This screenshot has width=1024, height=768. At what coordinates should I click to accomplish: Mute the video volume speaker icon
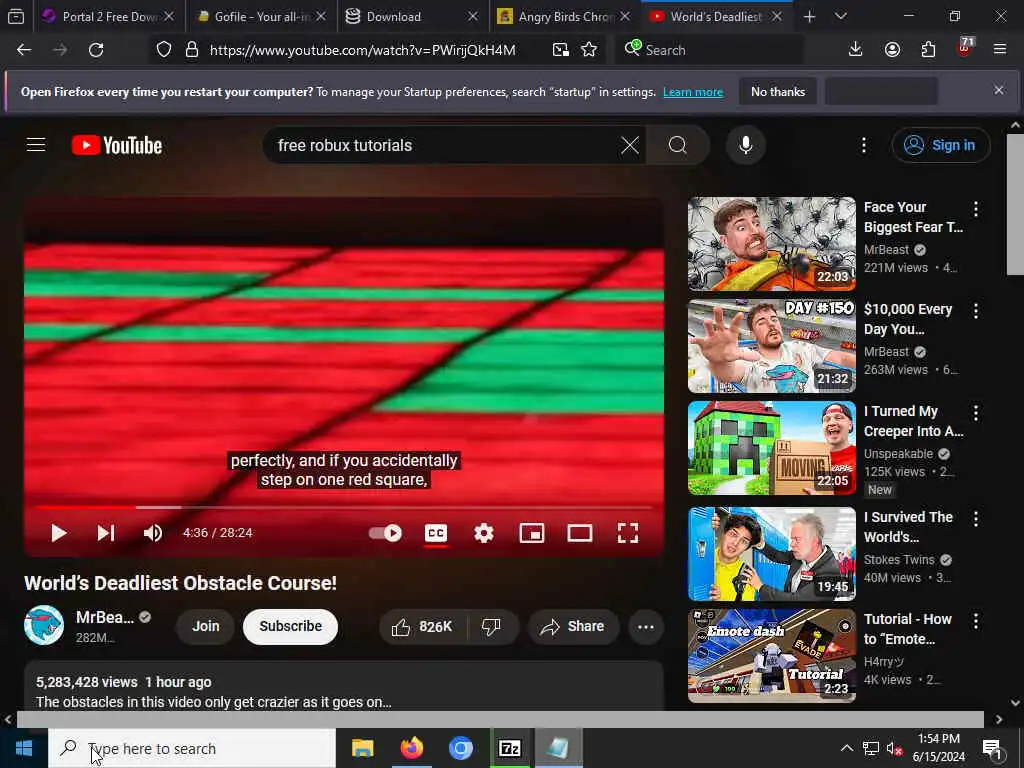click(153, 533)
